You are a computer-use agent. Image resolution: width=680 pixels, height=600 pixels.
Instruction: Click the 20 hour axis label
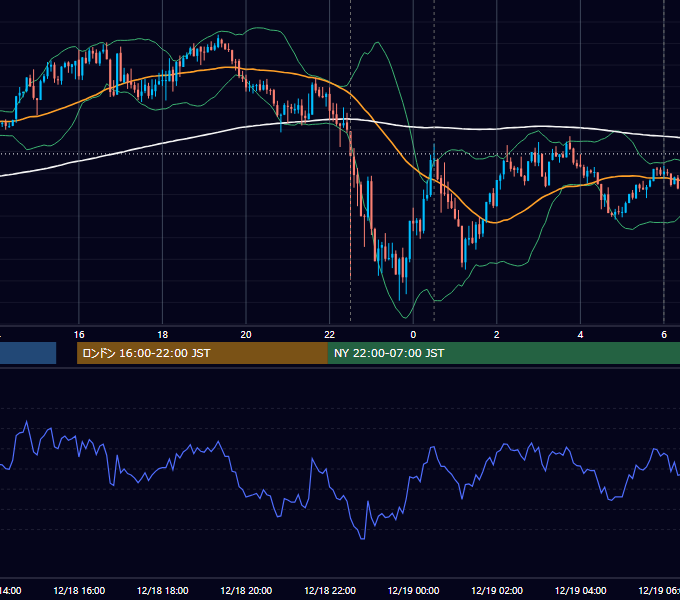tap(246, 335)
